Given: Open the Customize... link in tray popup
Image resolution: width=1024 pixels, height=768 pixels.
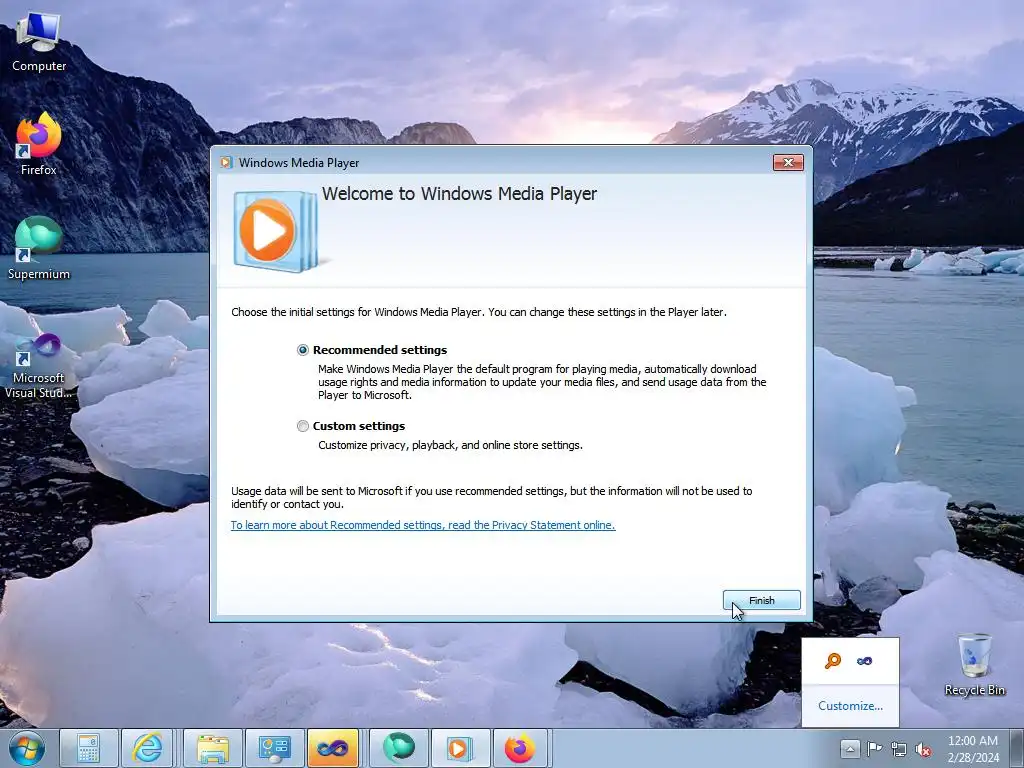Looking at the screenshot, I should 850,706.
